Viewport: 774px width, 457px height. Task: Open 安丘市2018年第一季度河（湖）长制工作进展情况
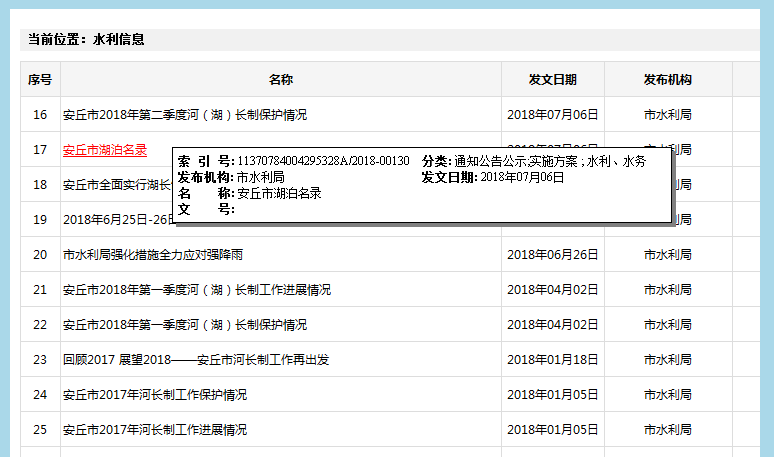point(197,290)
